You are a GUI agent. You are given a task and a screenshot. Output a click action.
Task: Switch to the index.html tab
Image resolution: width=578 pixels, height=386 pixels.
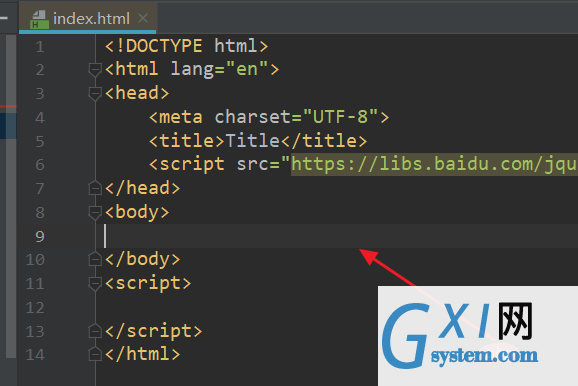point(88,18)
